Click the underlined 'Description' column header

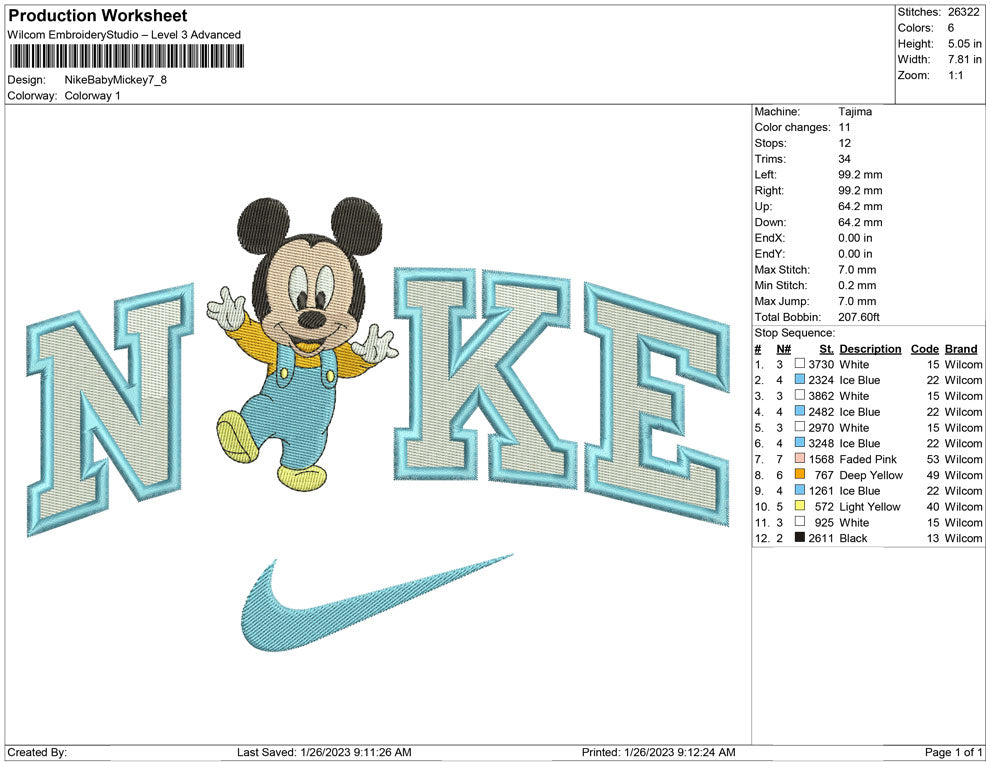coord(870,349)
